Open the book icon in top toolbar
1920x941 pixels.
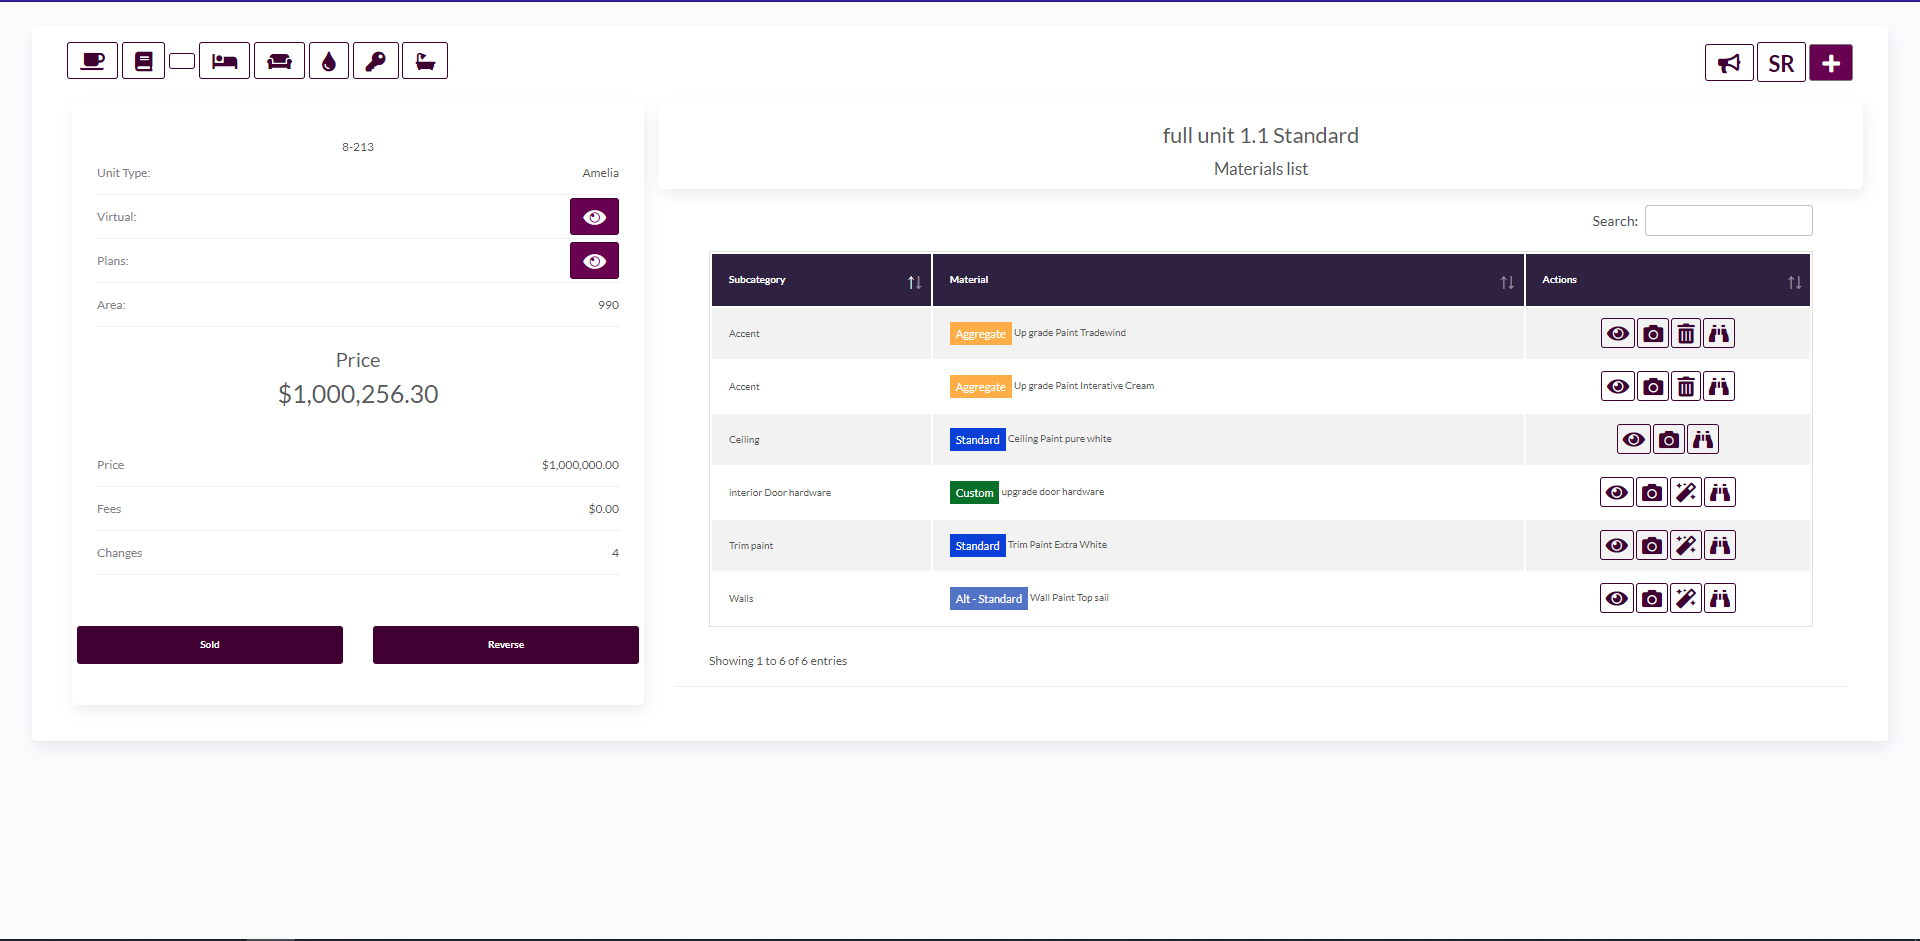(143, 61)
